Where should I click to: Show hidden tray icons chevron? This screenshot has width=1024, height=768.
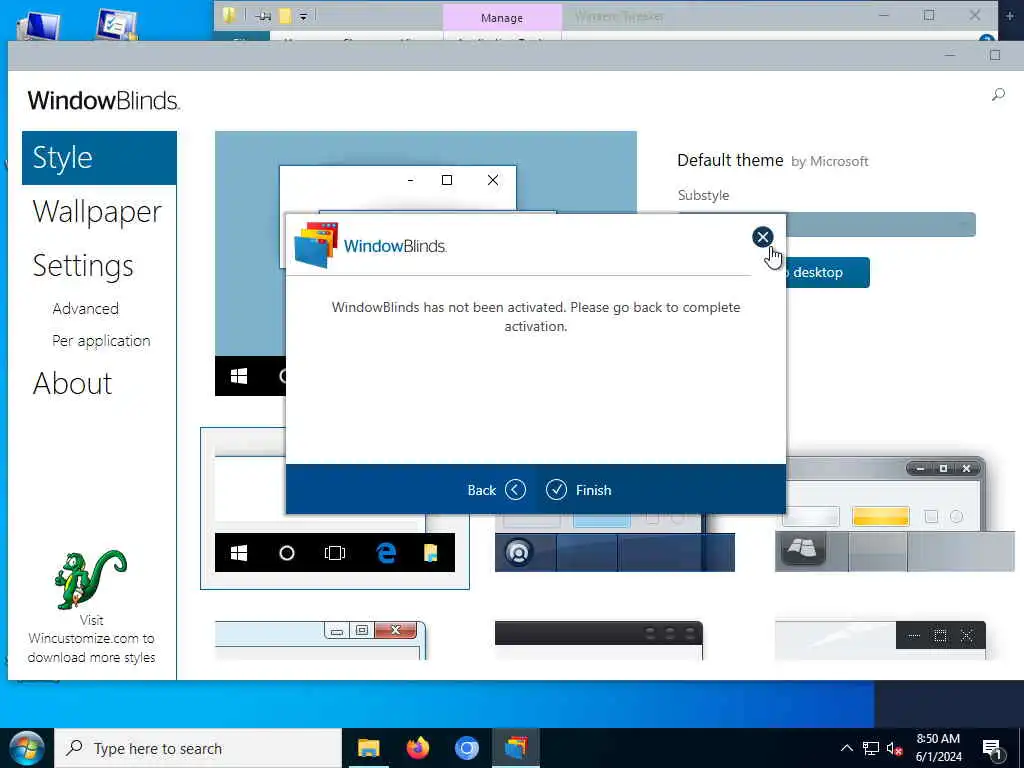[846, 748]
